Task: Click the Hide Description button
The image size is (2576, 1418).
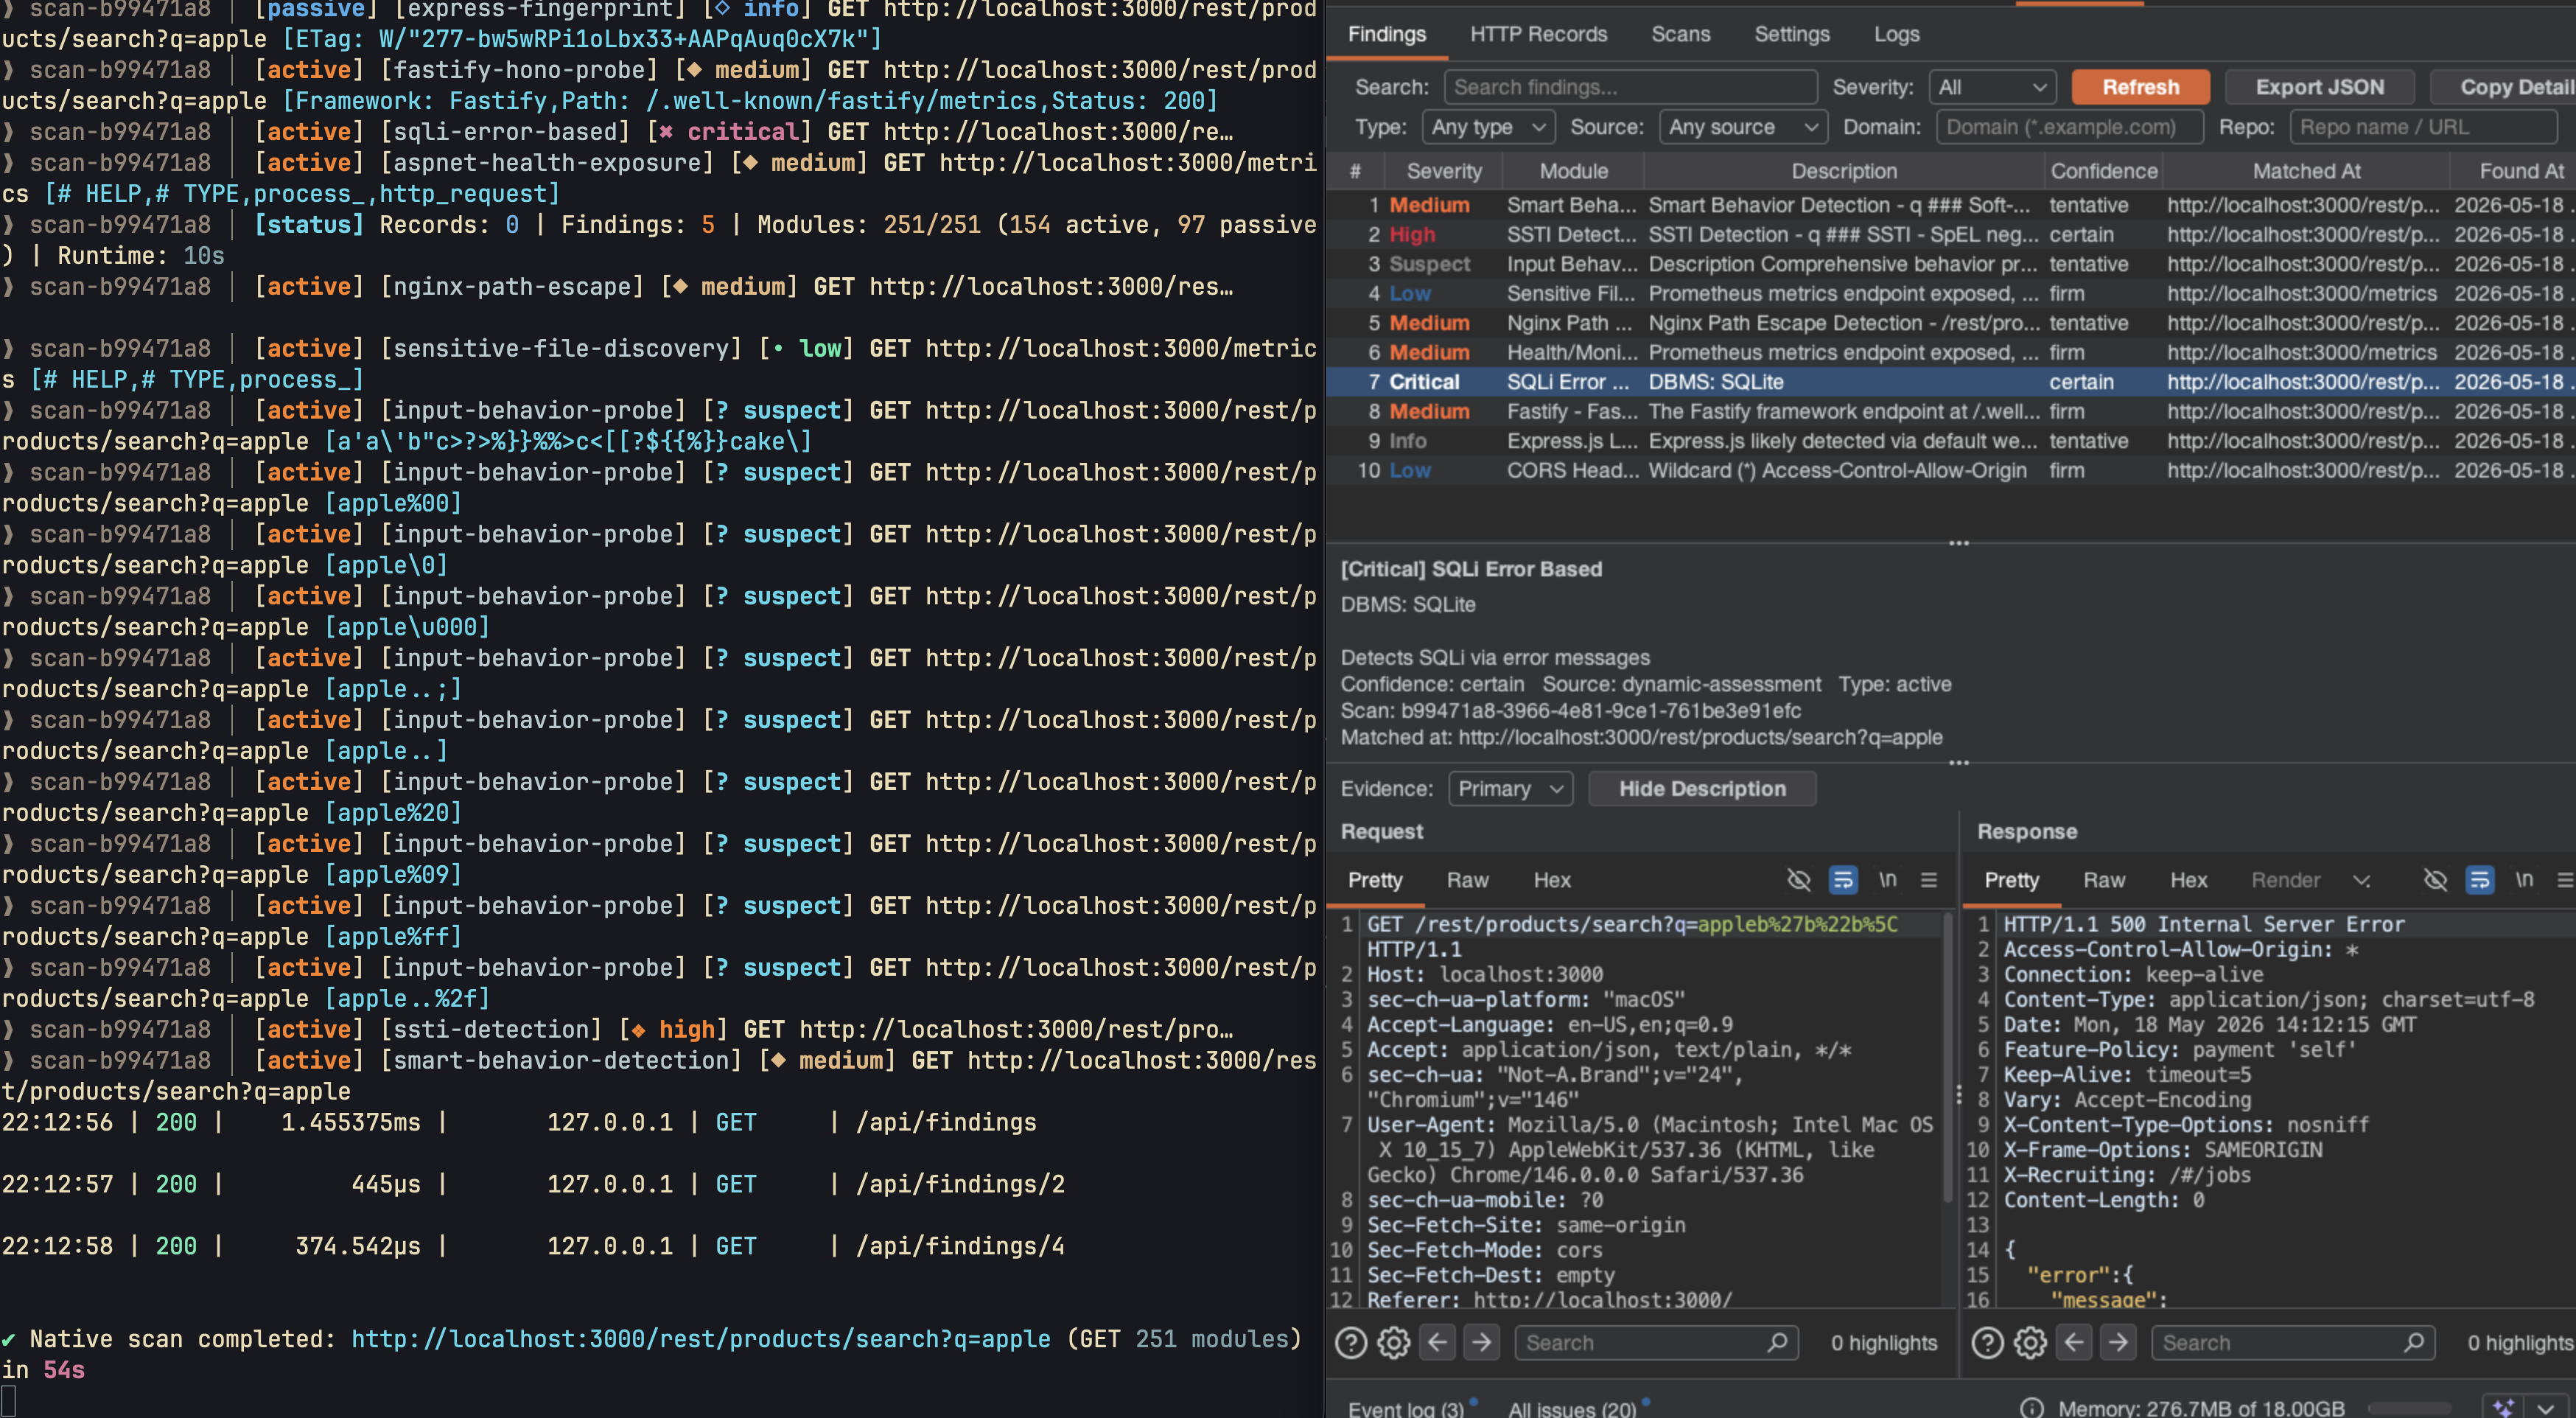Action: coord(1702,789)
